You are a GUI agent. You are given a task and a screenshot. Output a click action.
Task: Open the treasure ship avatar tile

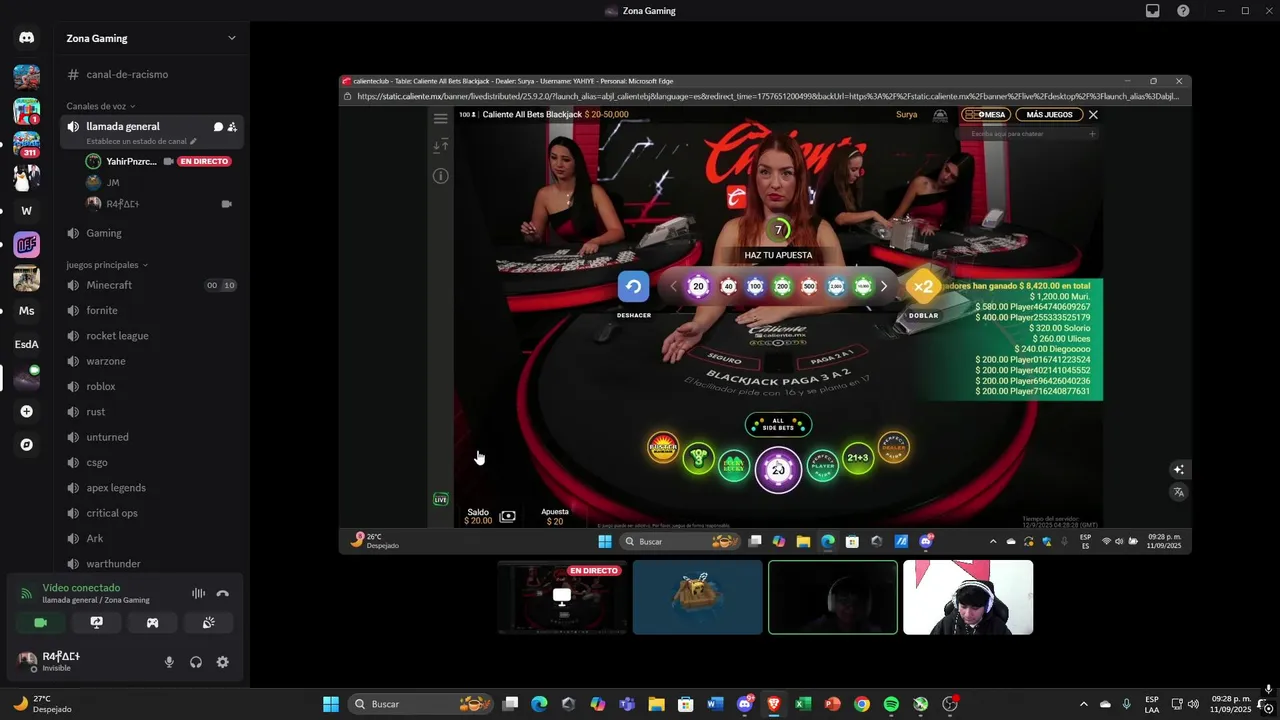click(698, 597)
